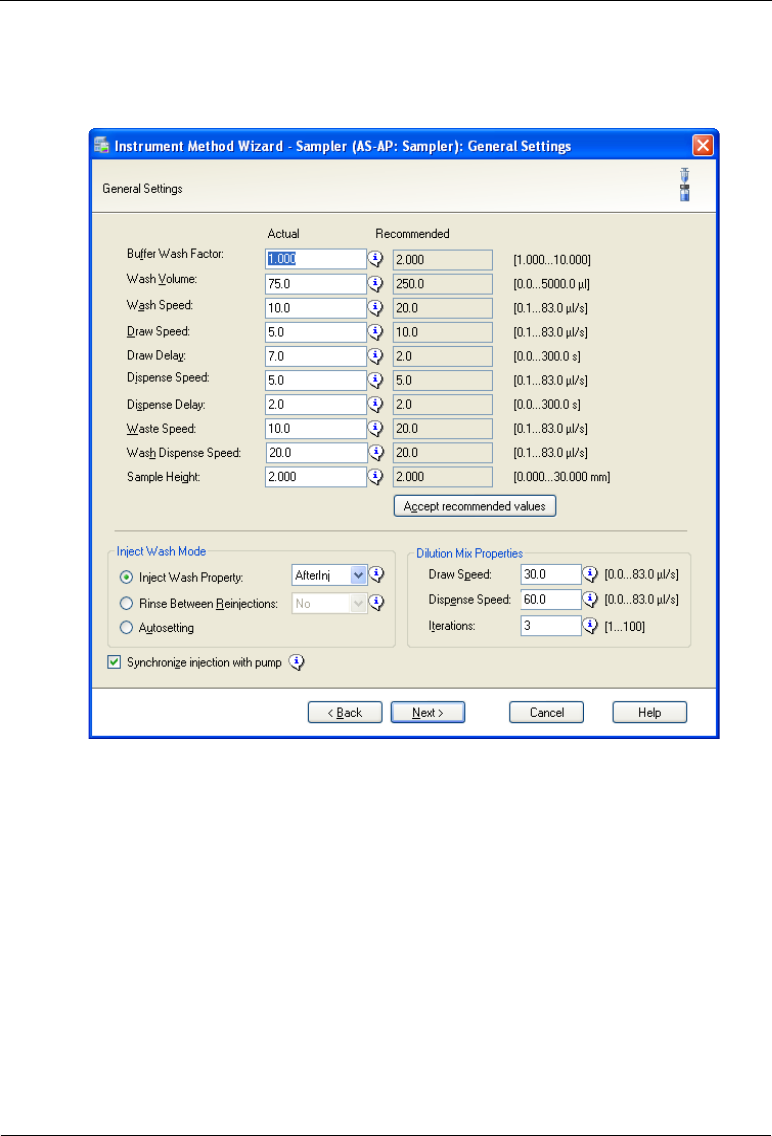Click the Back button

click(x=345, y=712)
